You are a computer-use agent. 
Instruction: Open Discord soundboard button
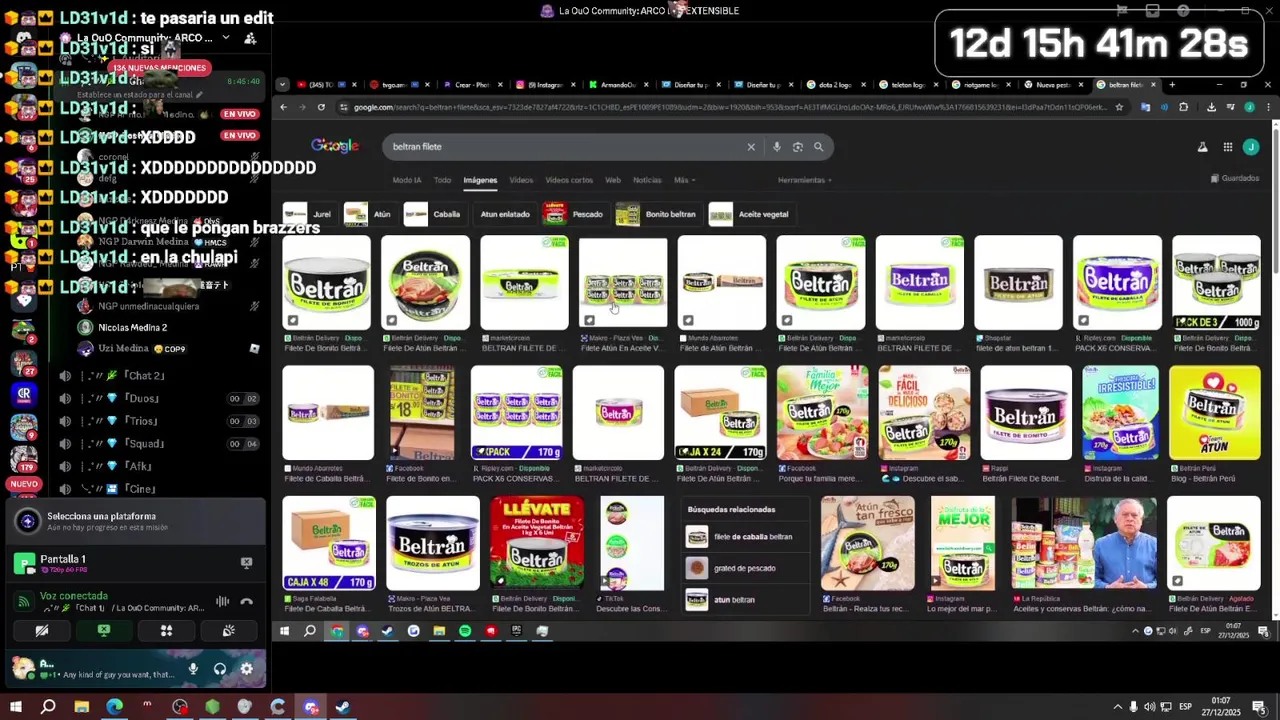(x=228, y=631)
